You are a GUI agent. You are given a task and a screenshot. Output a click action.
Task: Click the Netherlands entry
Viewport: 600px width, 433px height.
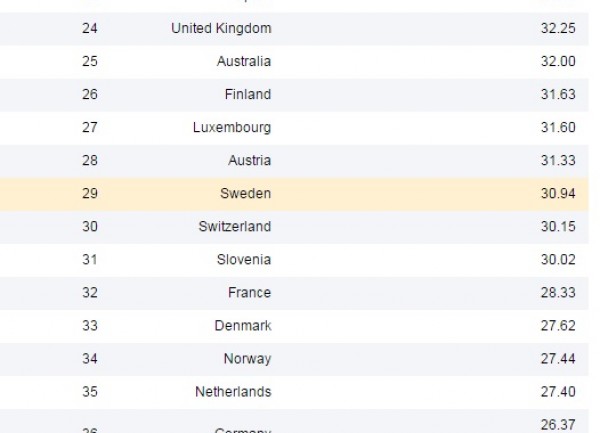pyautogui.click(x=233, y=392)
